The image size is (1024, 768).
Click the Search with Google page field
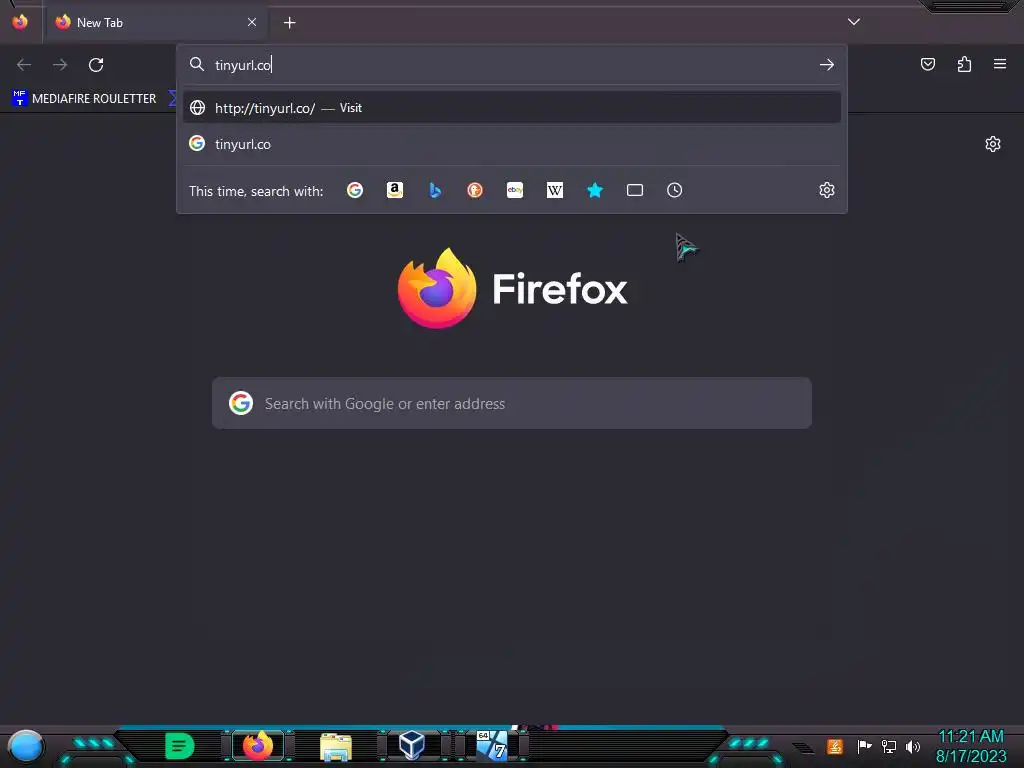click(512, 404)
